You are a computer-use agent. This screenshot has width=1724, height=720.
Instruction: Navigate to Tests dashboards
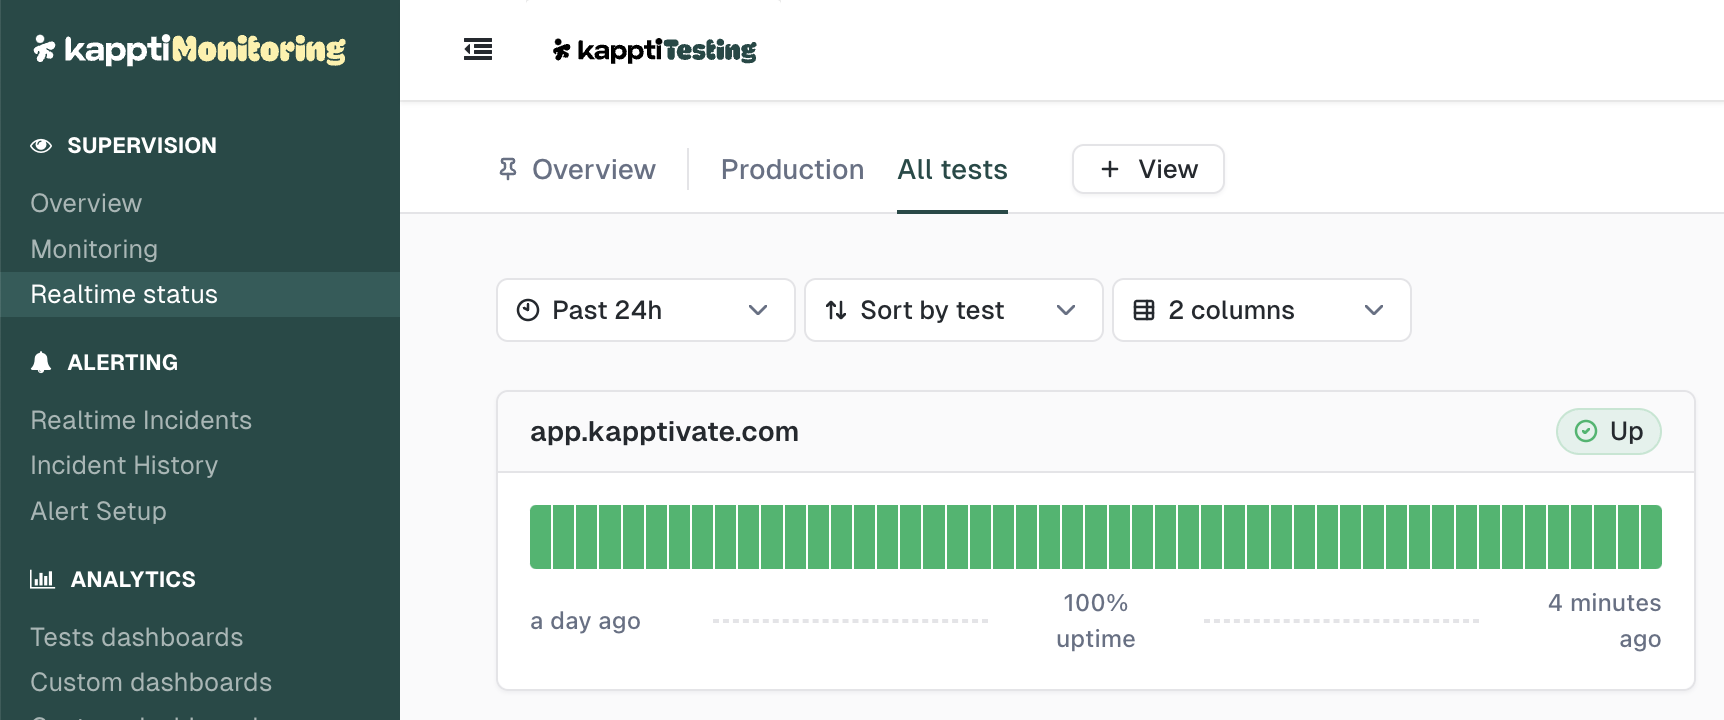(x=137, y=637)
